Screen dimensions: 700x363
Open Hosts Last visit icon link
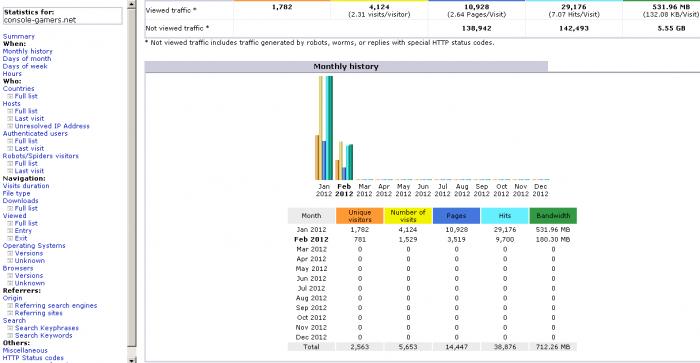(x=10, y=119)
